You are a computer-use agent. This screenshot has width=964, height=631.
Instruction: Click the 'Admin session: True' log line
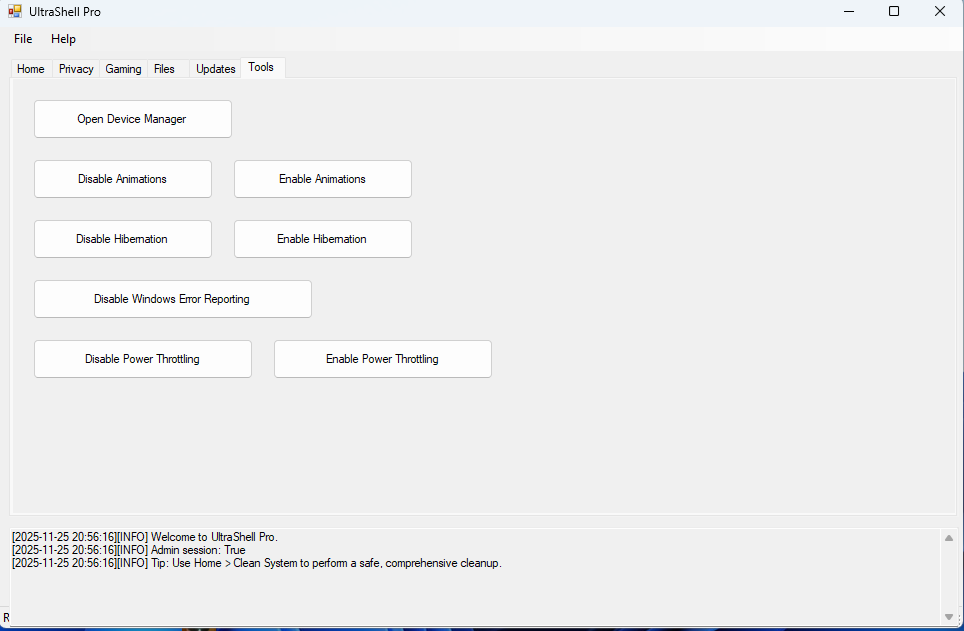tap(128, 550)
